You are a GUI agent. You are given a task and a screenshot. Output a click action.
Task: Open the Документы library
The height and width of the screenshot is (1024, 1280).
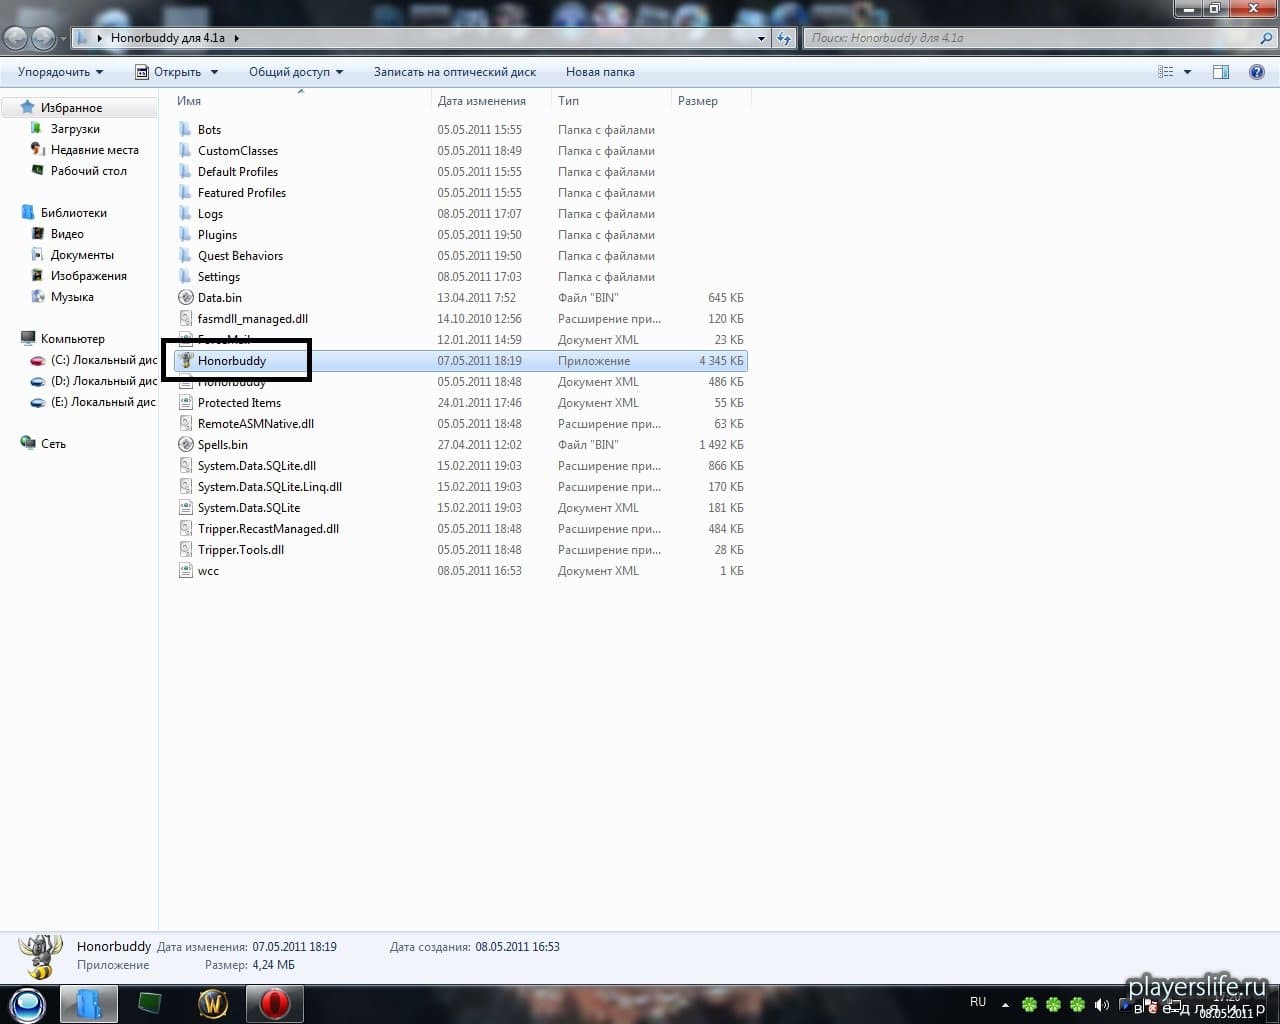click(82, 255)
